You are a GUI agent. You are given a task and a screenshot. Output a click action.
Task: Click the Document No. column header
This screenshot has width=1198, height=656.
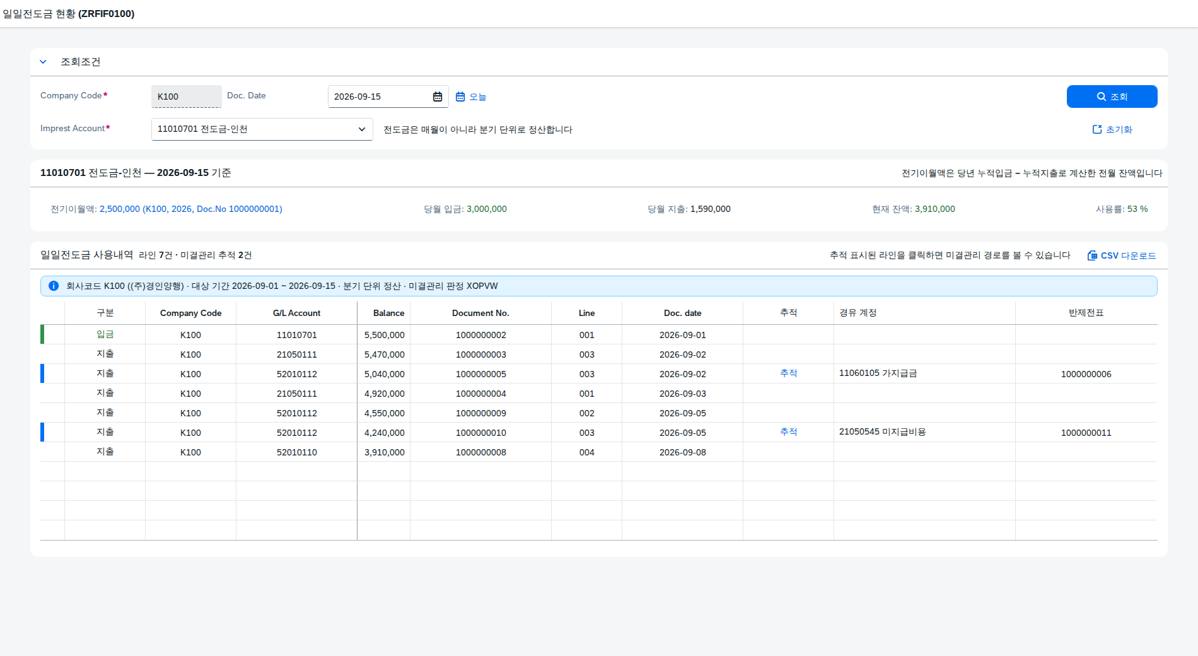pos(481,313)
